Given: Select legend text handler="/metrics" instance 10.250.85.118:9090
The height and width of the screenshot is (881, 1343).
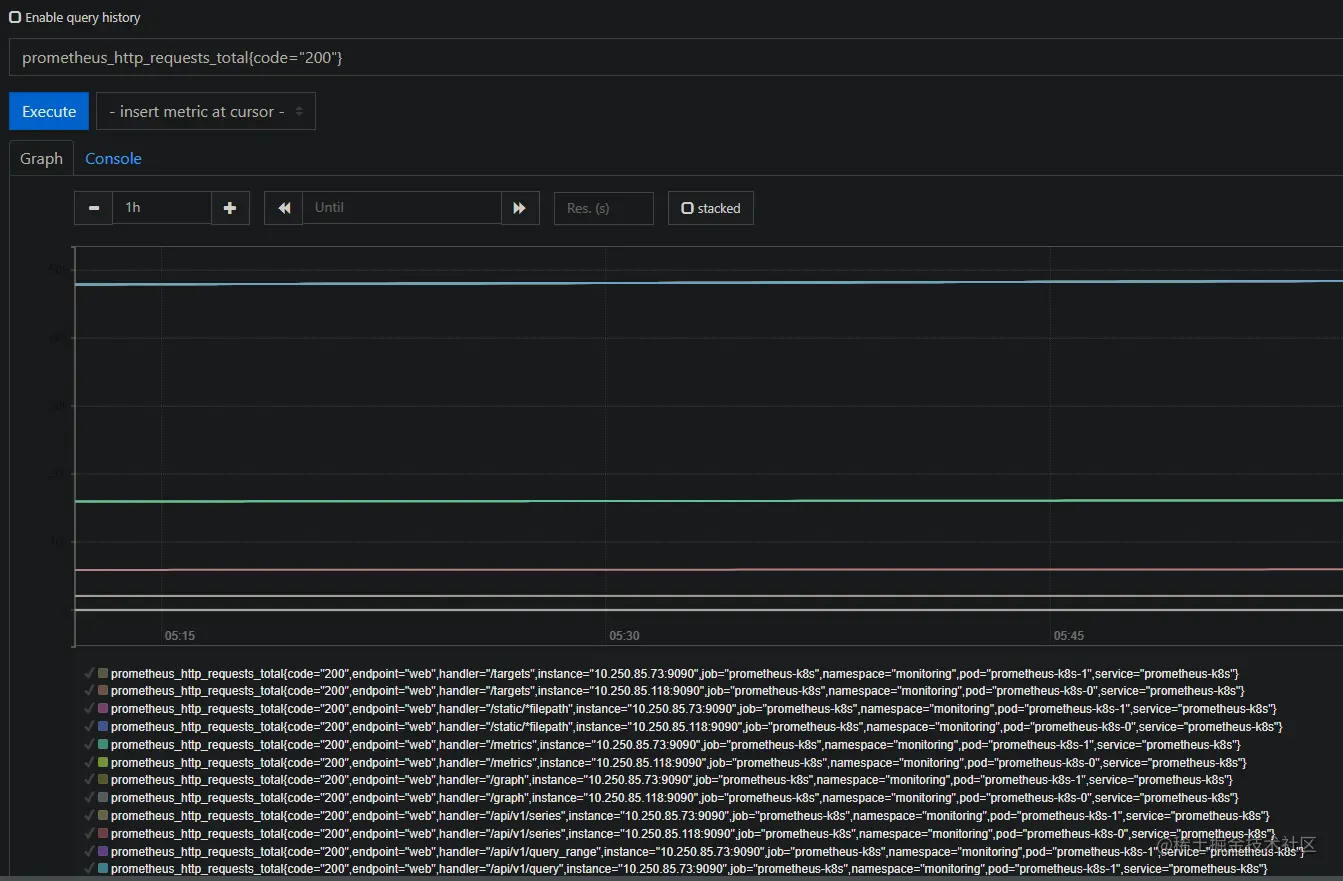Looking at the screenshot, I should 679,762.
